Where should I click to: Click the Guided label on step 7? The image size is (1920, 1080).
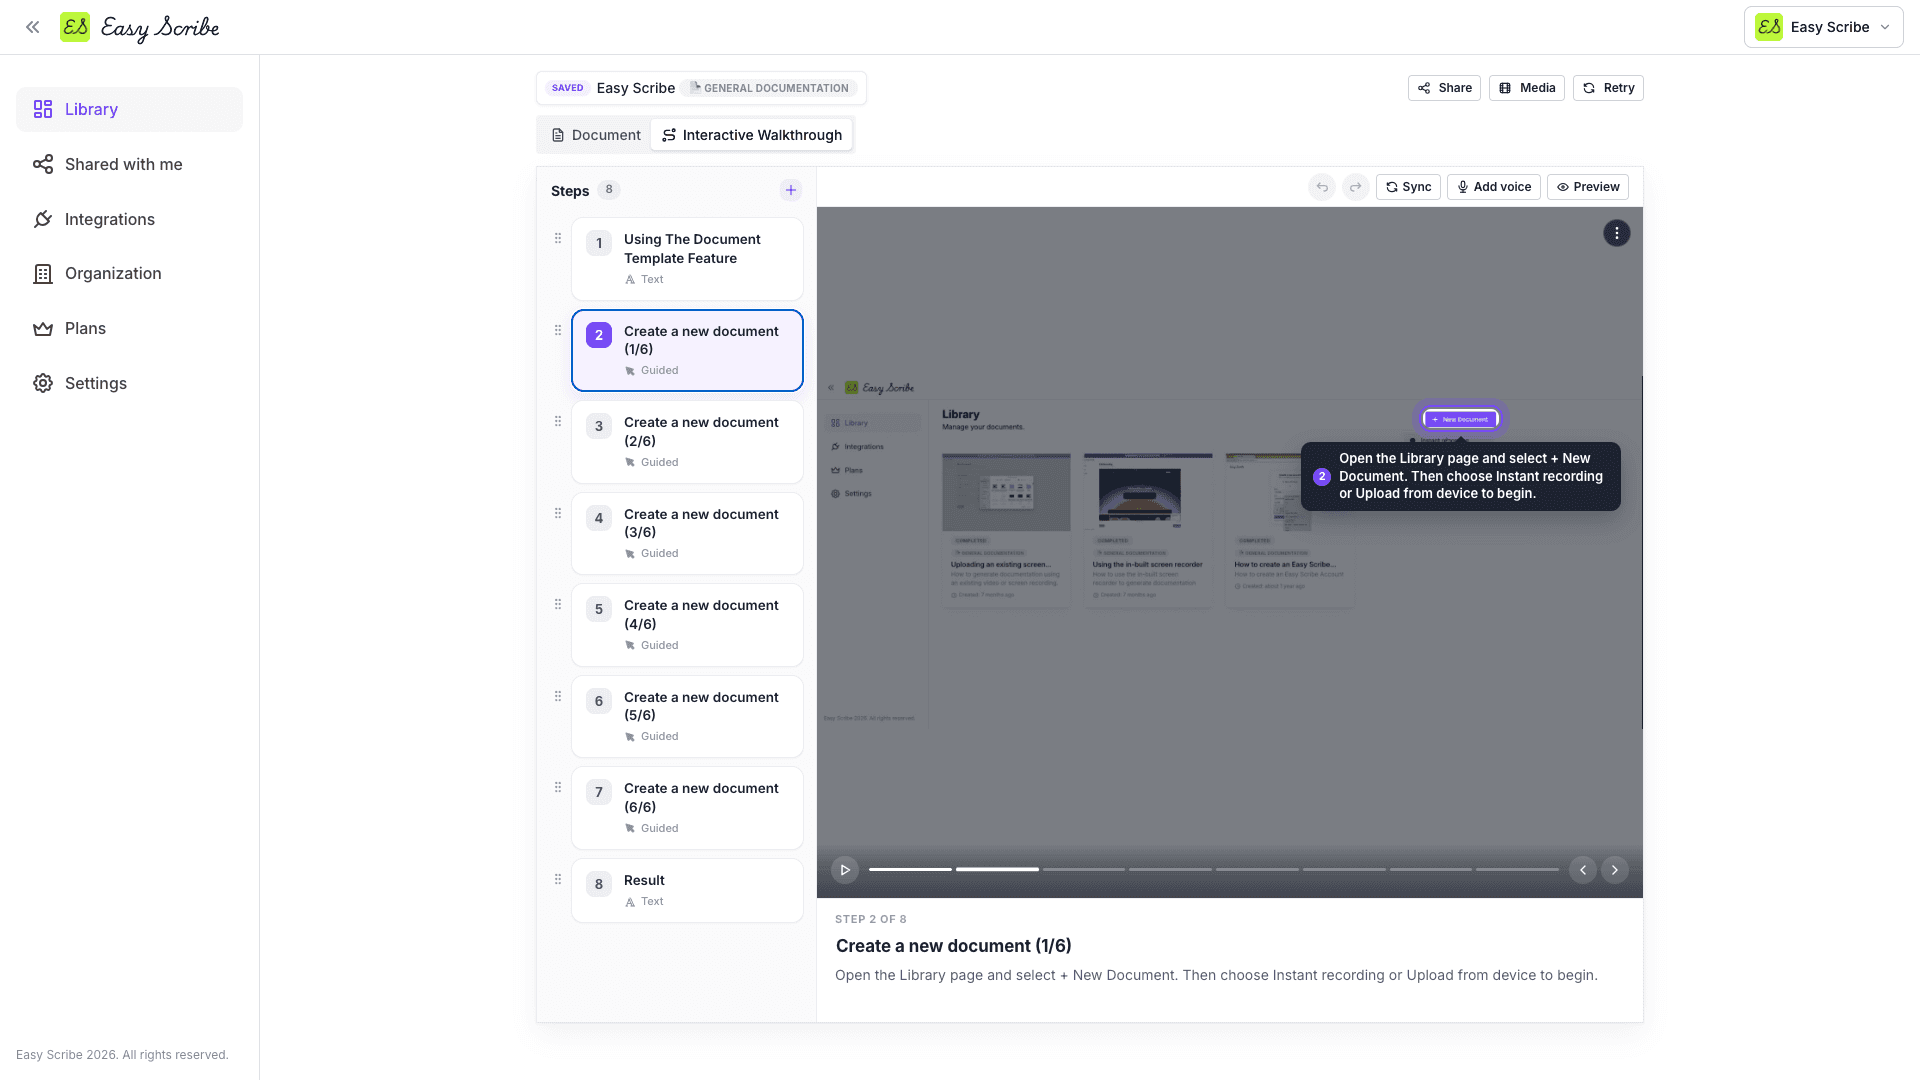660,828
